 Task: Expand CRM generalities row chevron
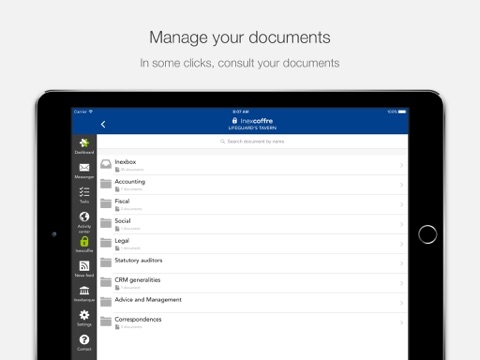click(x=402, y=283)
